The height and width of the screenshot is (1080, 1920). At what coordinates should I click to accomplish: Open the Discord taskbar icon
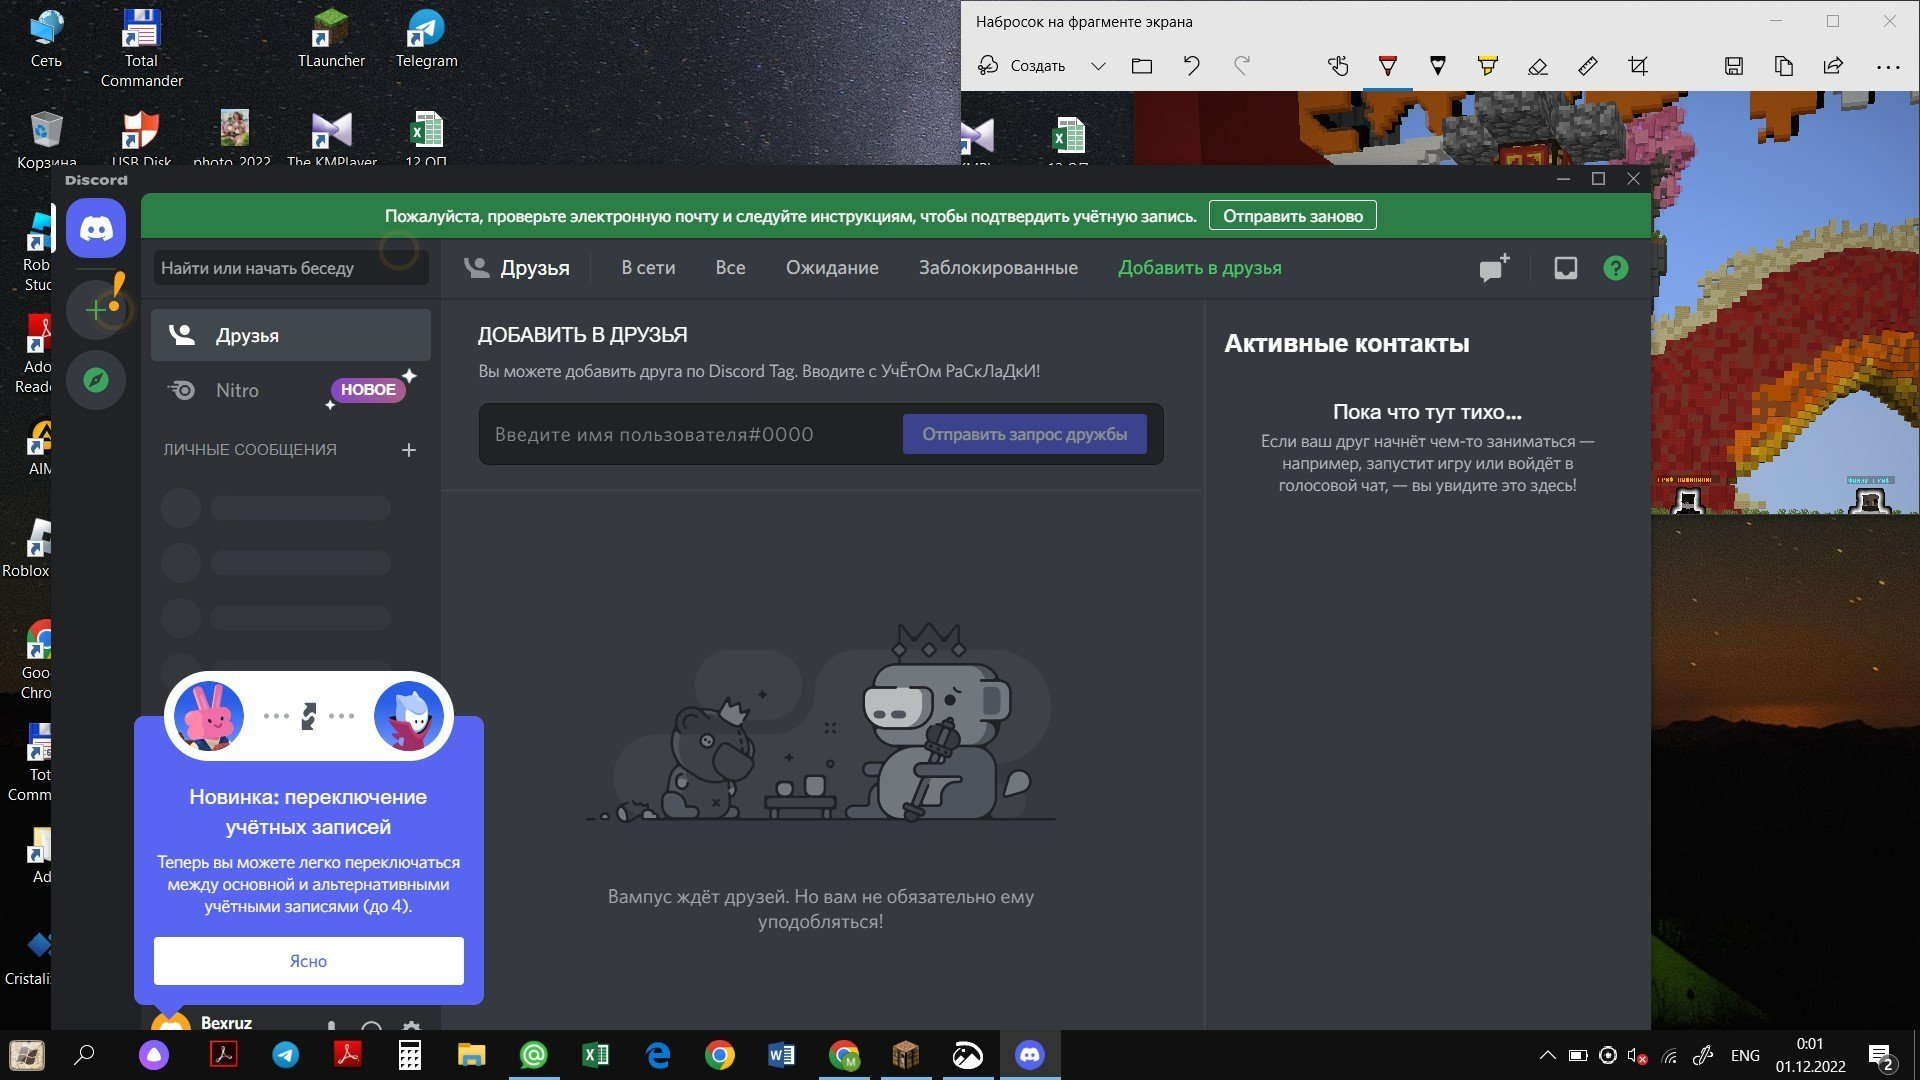[1030, 1055]
